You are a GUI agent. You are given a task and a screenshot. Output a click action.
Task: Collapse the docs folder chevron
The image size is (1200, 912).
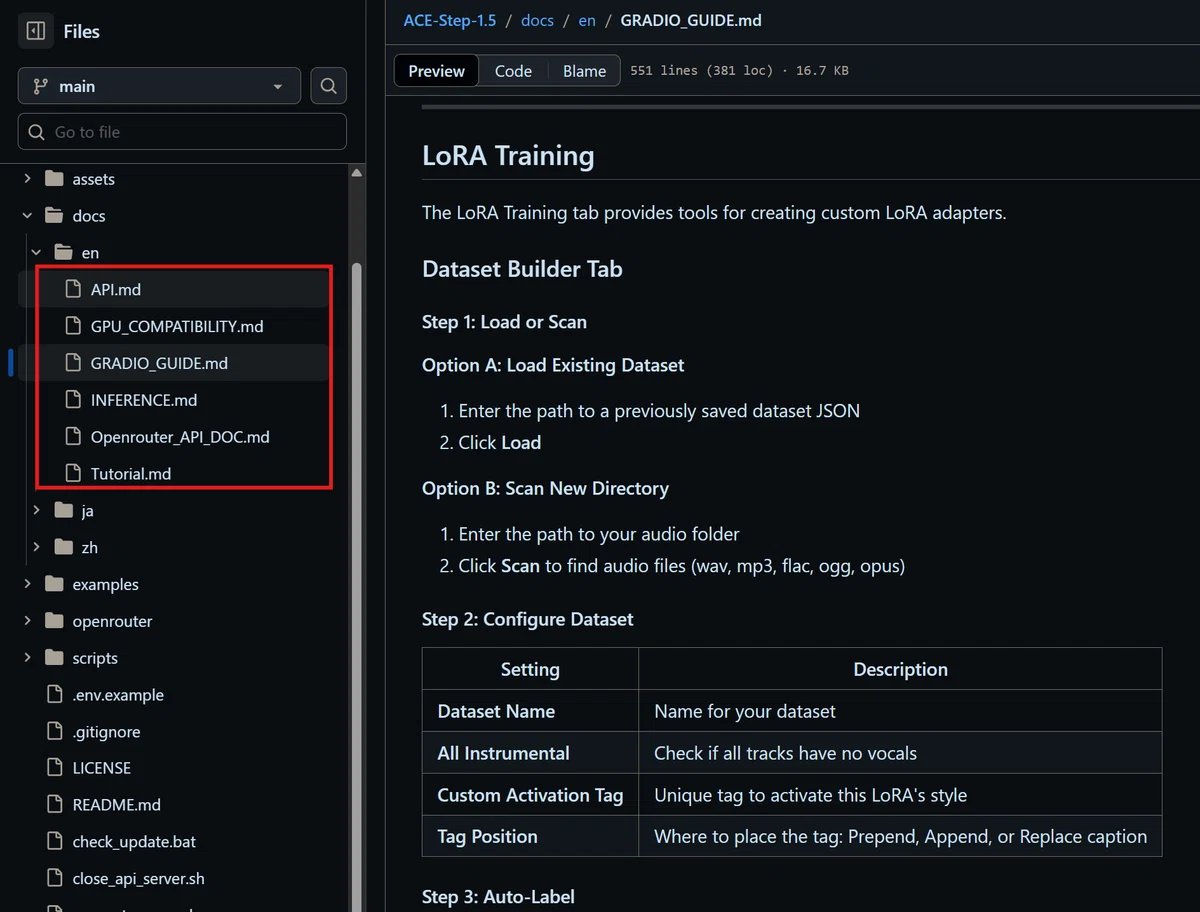[28, 216]
